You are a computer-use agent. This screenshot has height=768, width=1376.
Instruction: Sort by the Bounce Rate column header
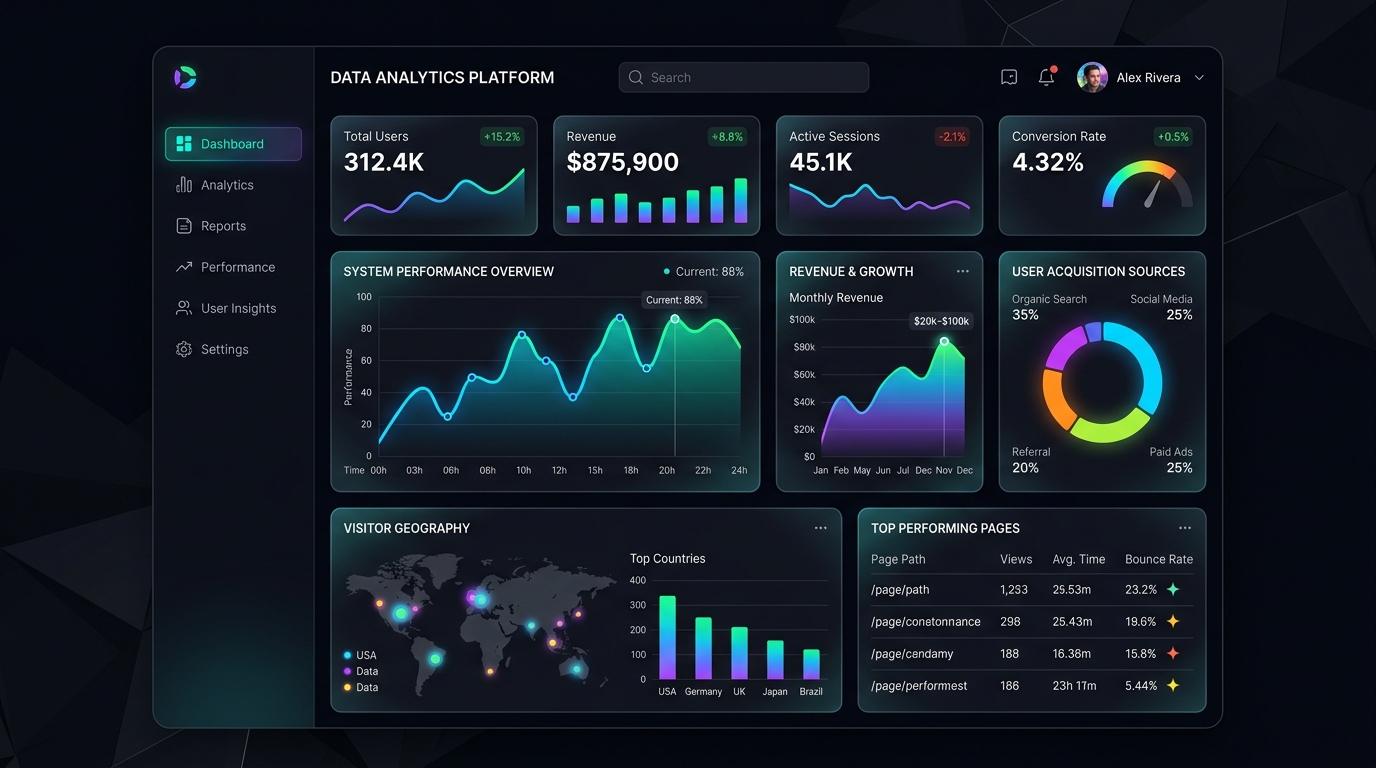coord(1159,559)
